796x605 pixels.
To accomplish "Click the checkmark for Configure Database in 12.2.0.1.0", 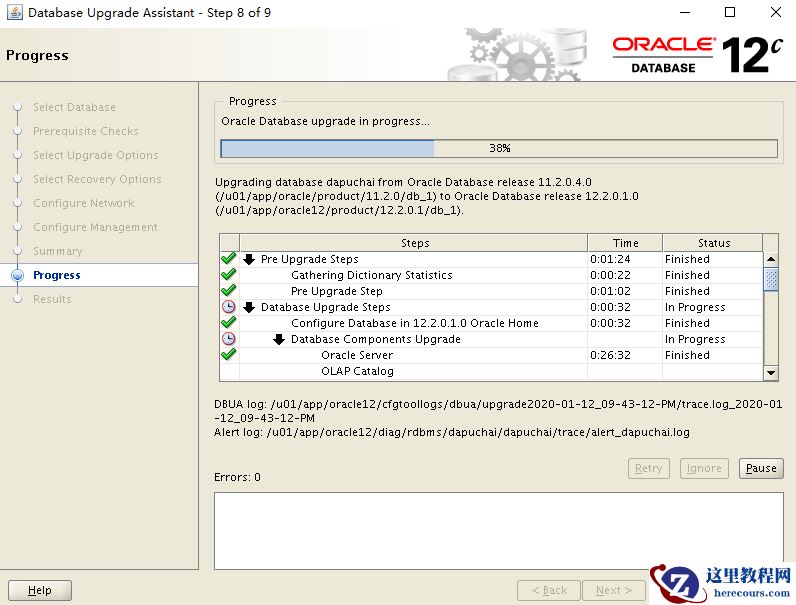I will tap(229, 322).
